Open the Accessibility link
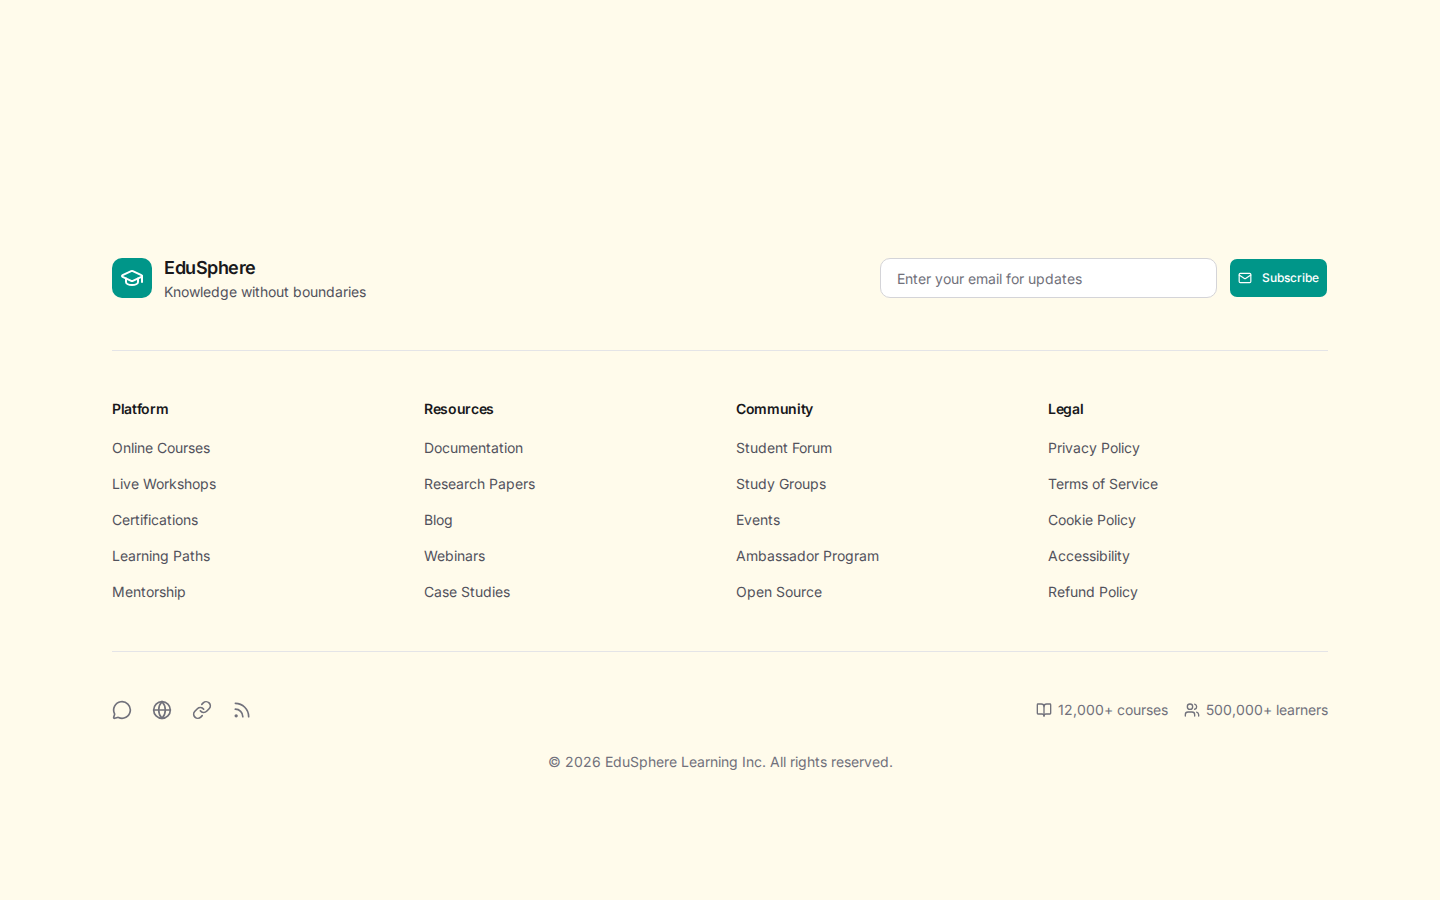Viewport: 1440px width, 900px height. pos(1089,556)
